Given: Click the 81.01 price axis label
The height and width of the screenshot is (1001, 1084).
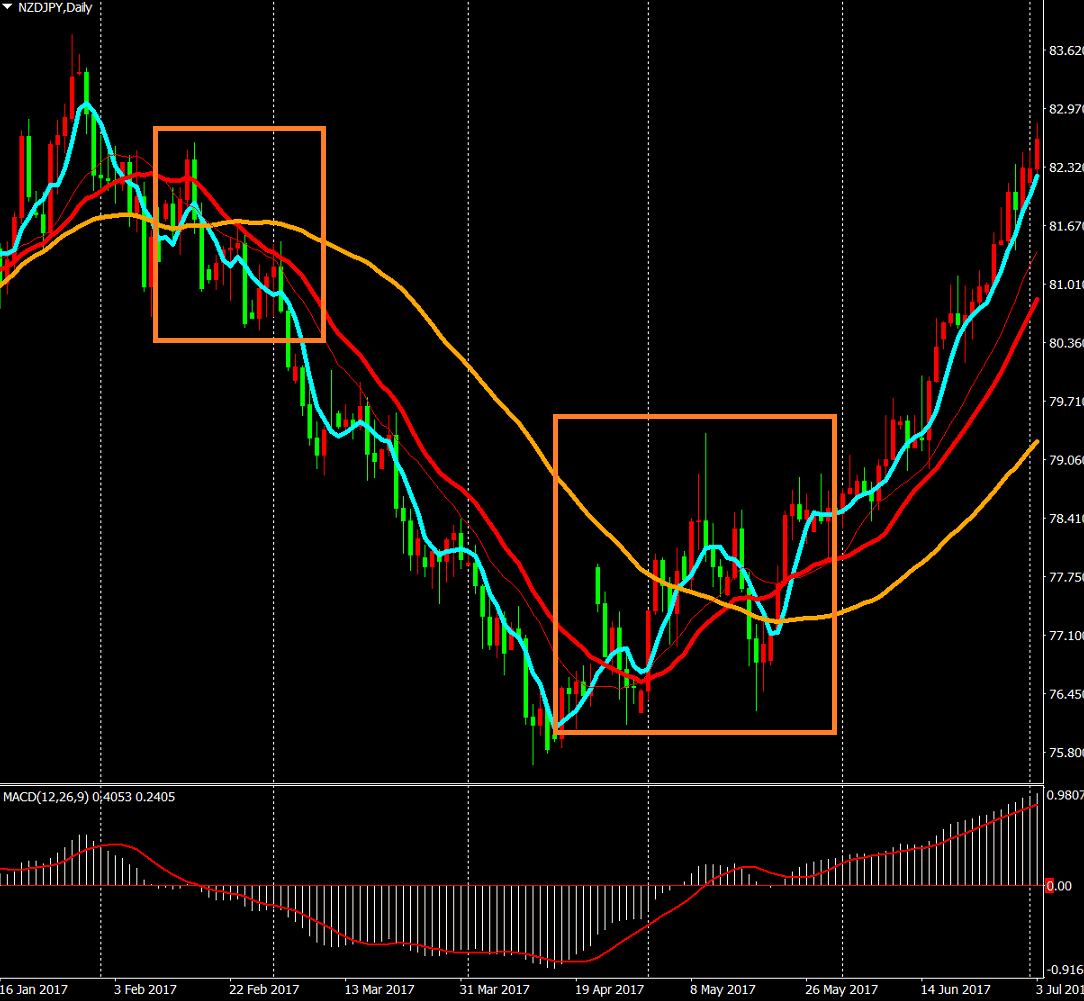Looking at the screenshot, I should (1066, 284).
